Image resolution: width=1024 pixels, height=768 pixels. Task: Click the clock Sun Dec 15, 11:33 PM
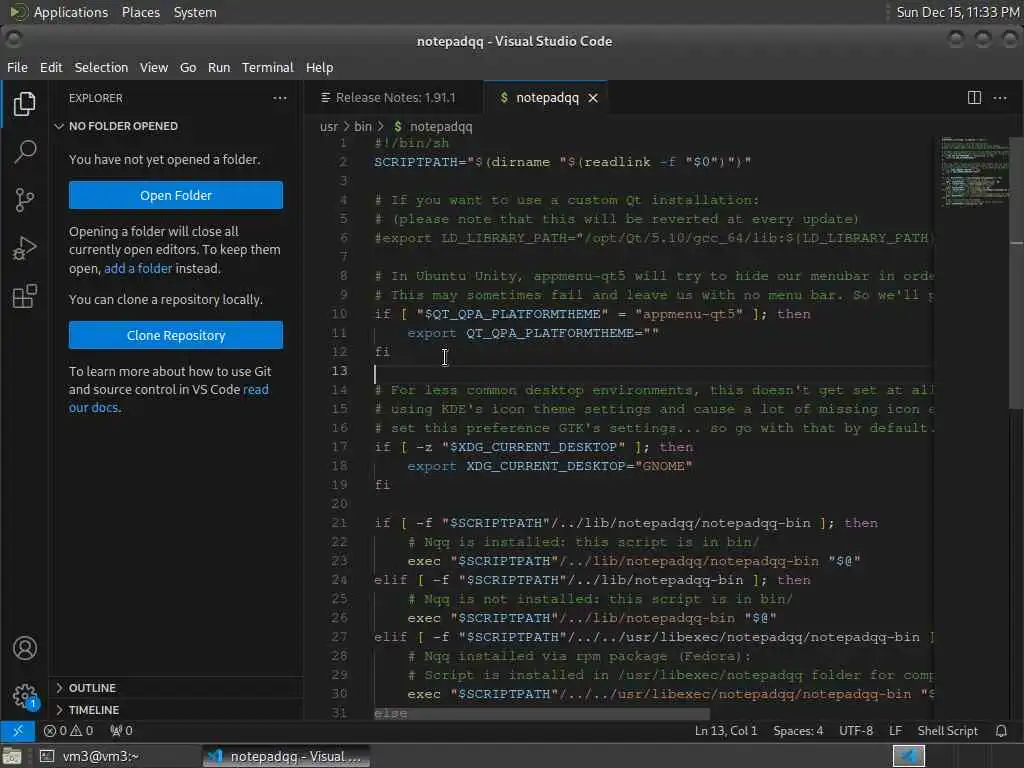(957, 12)
